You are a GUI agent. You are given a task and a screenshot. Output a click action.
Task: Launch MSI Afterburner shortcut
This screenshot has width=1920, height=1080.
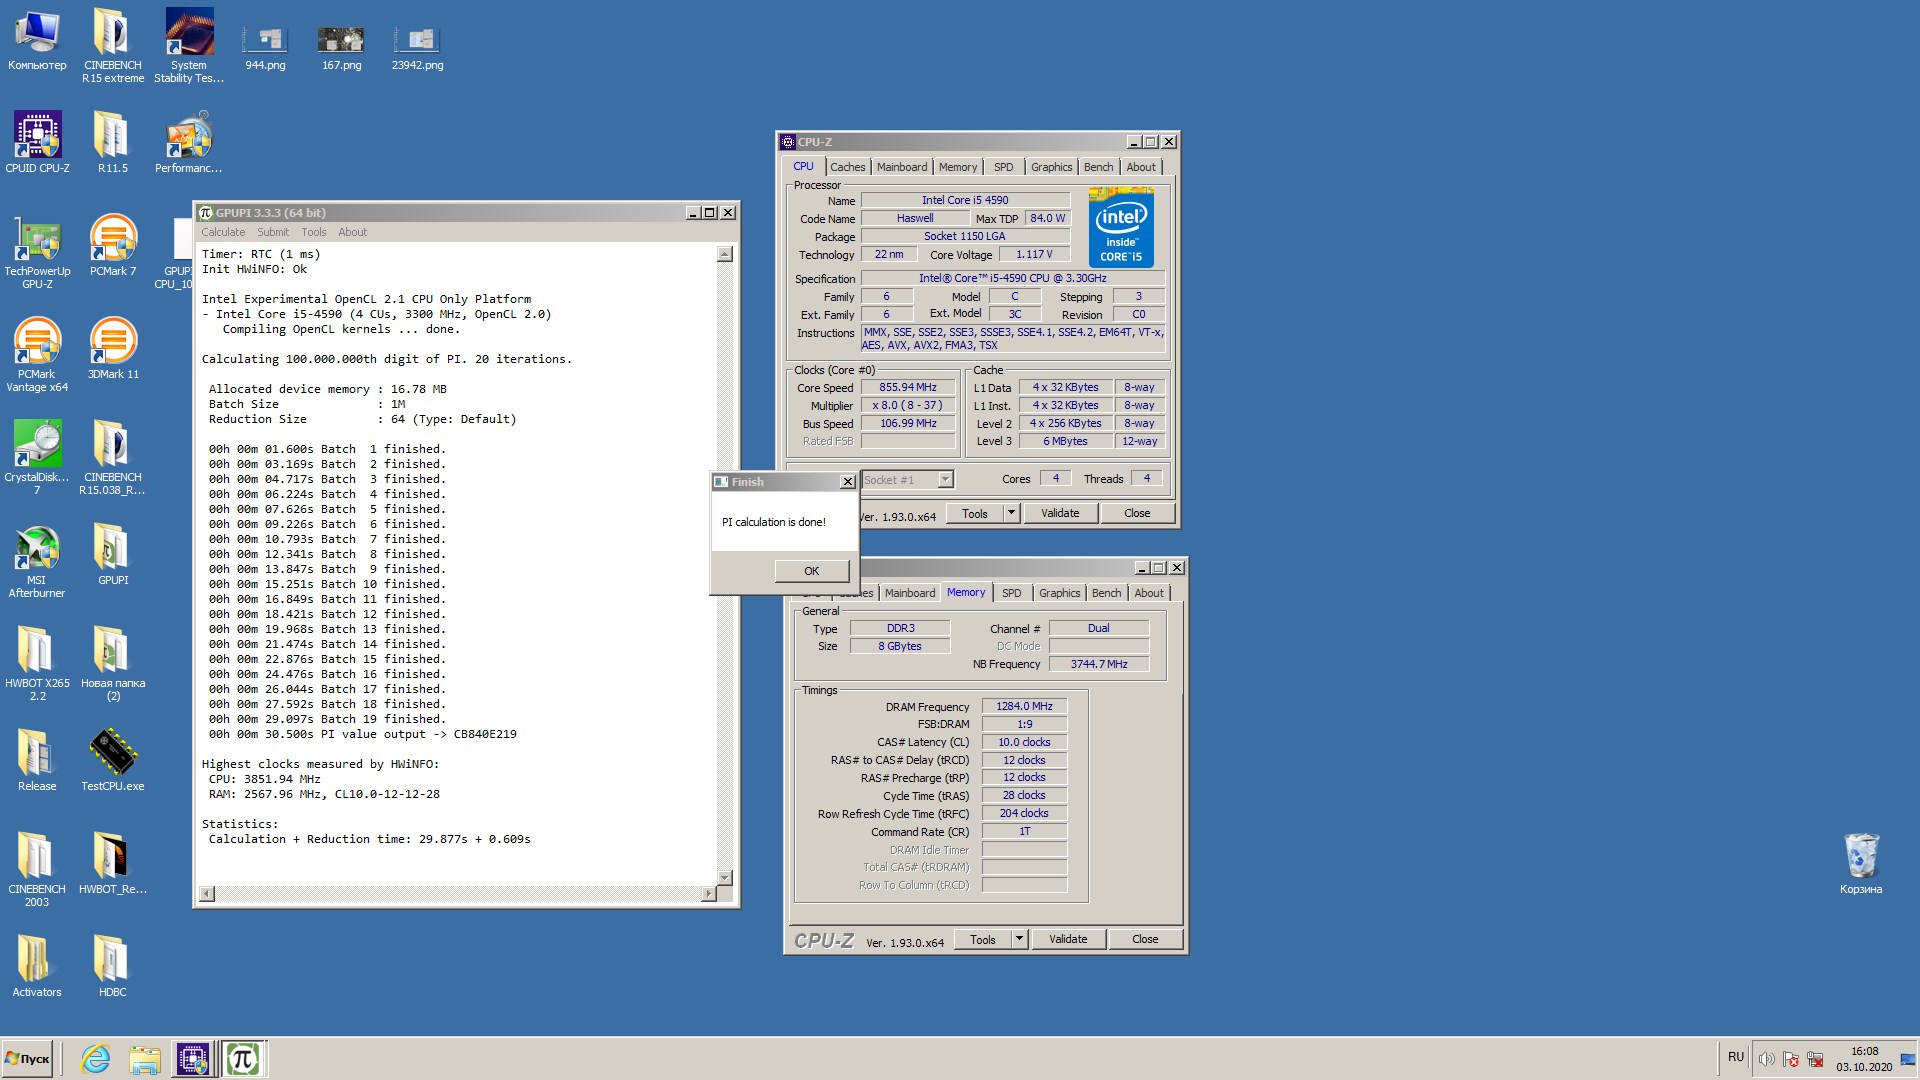(x=37, y=561)
